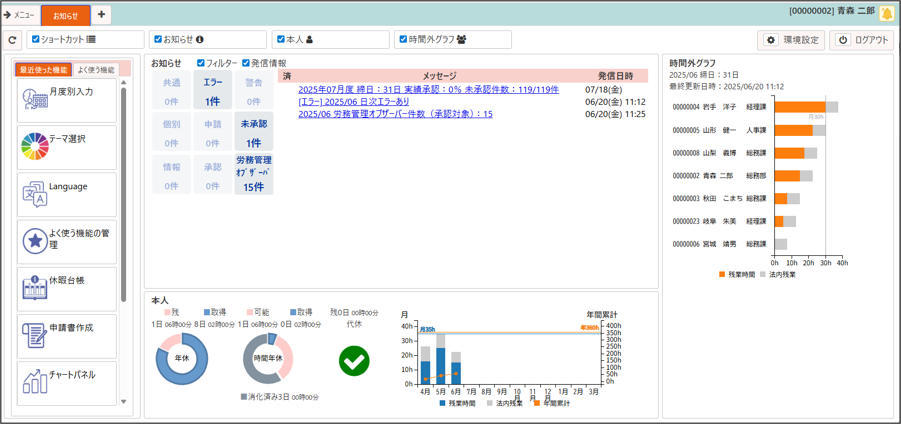Screen dimensions: 901x424
Task: Open the [エラー] 2025/06 日次エラーあり link
Action: pyautogui.click(x=353, y=101)
